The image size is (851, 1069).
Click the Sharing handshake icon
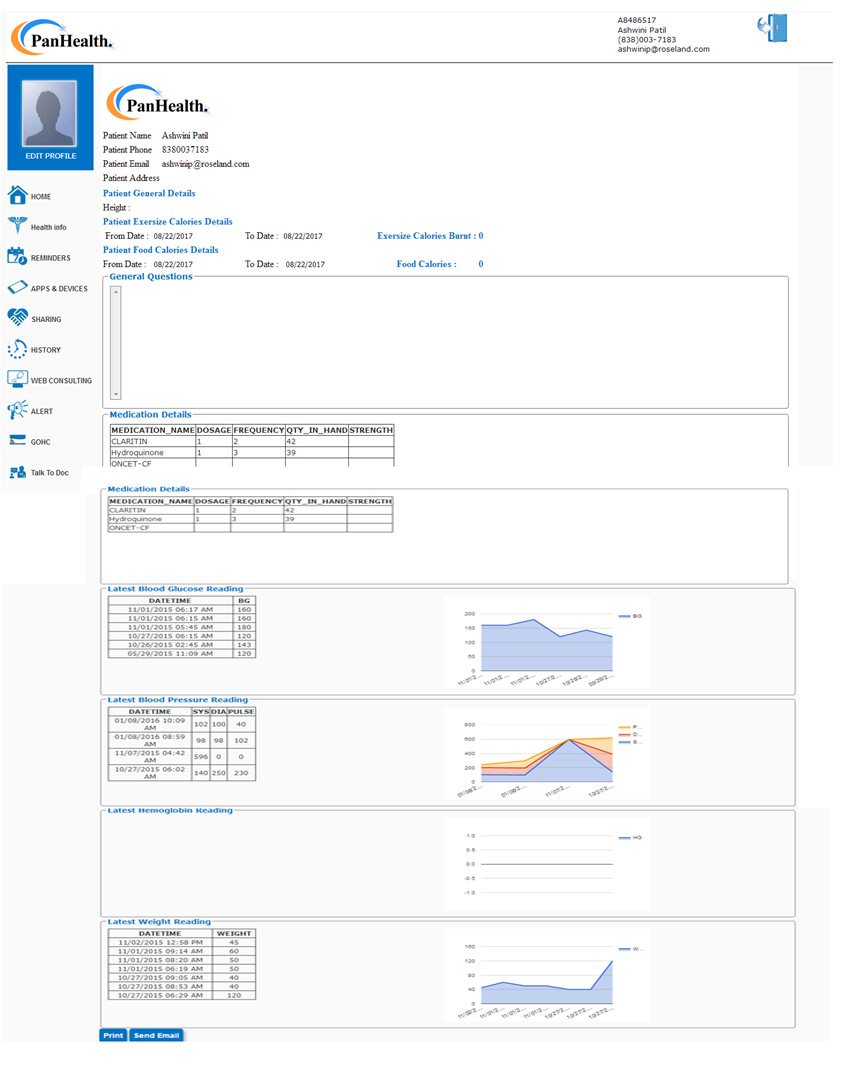pyautogui.click(x=17, y=318)
